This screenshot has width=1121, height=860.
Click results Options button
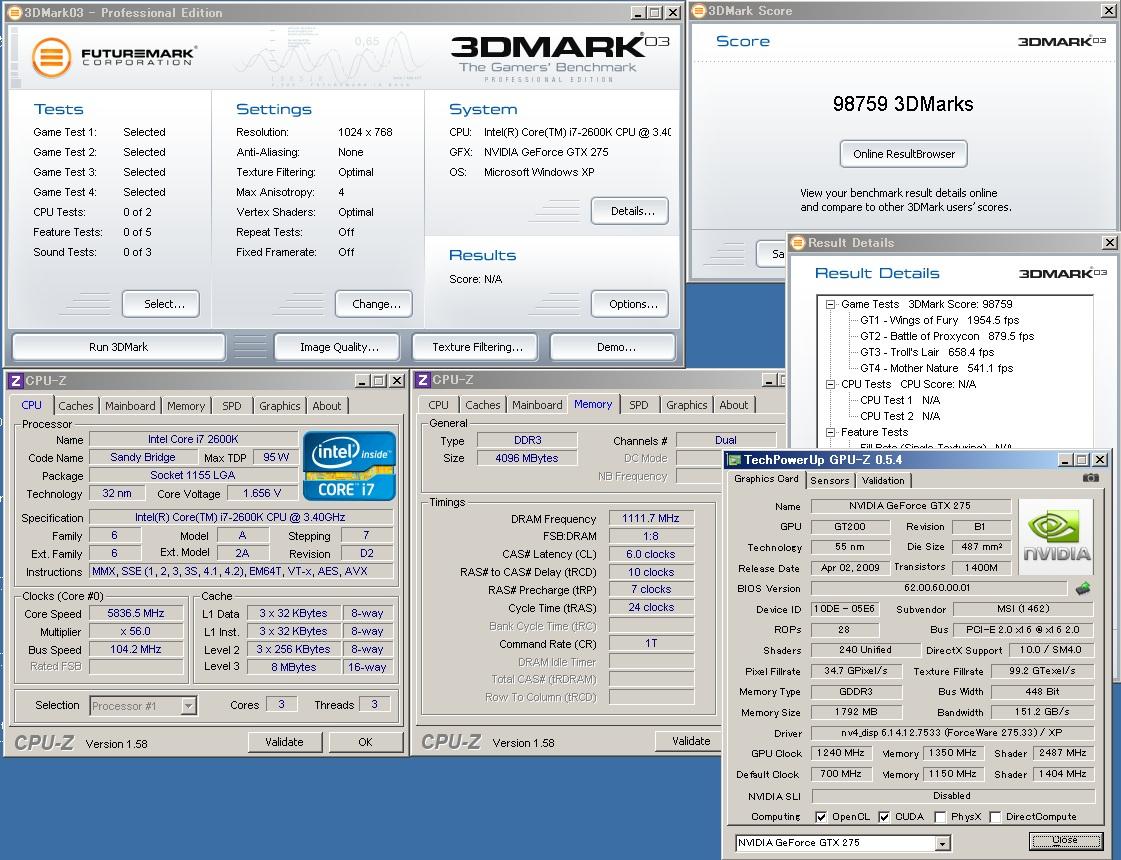coord(630,304)
